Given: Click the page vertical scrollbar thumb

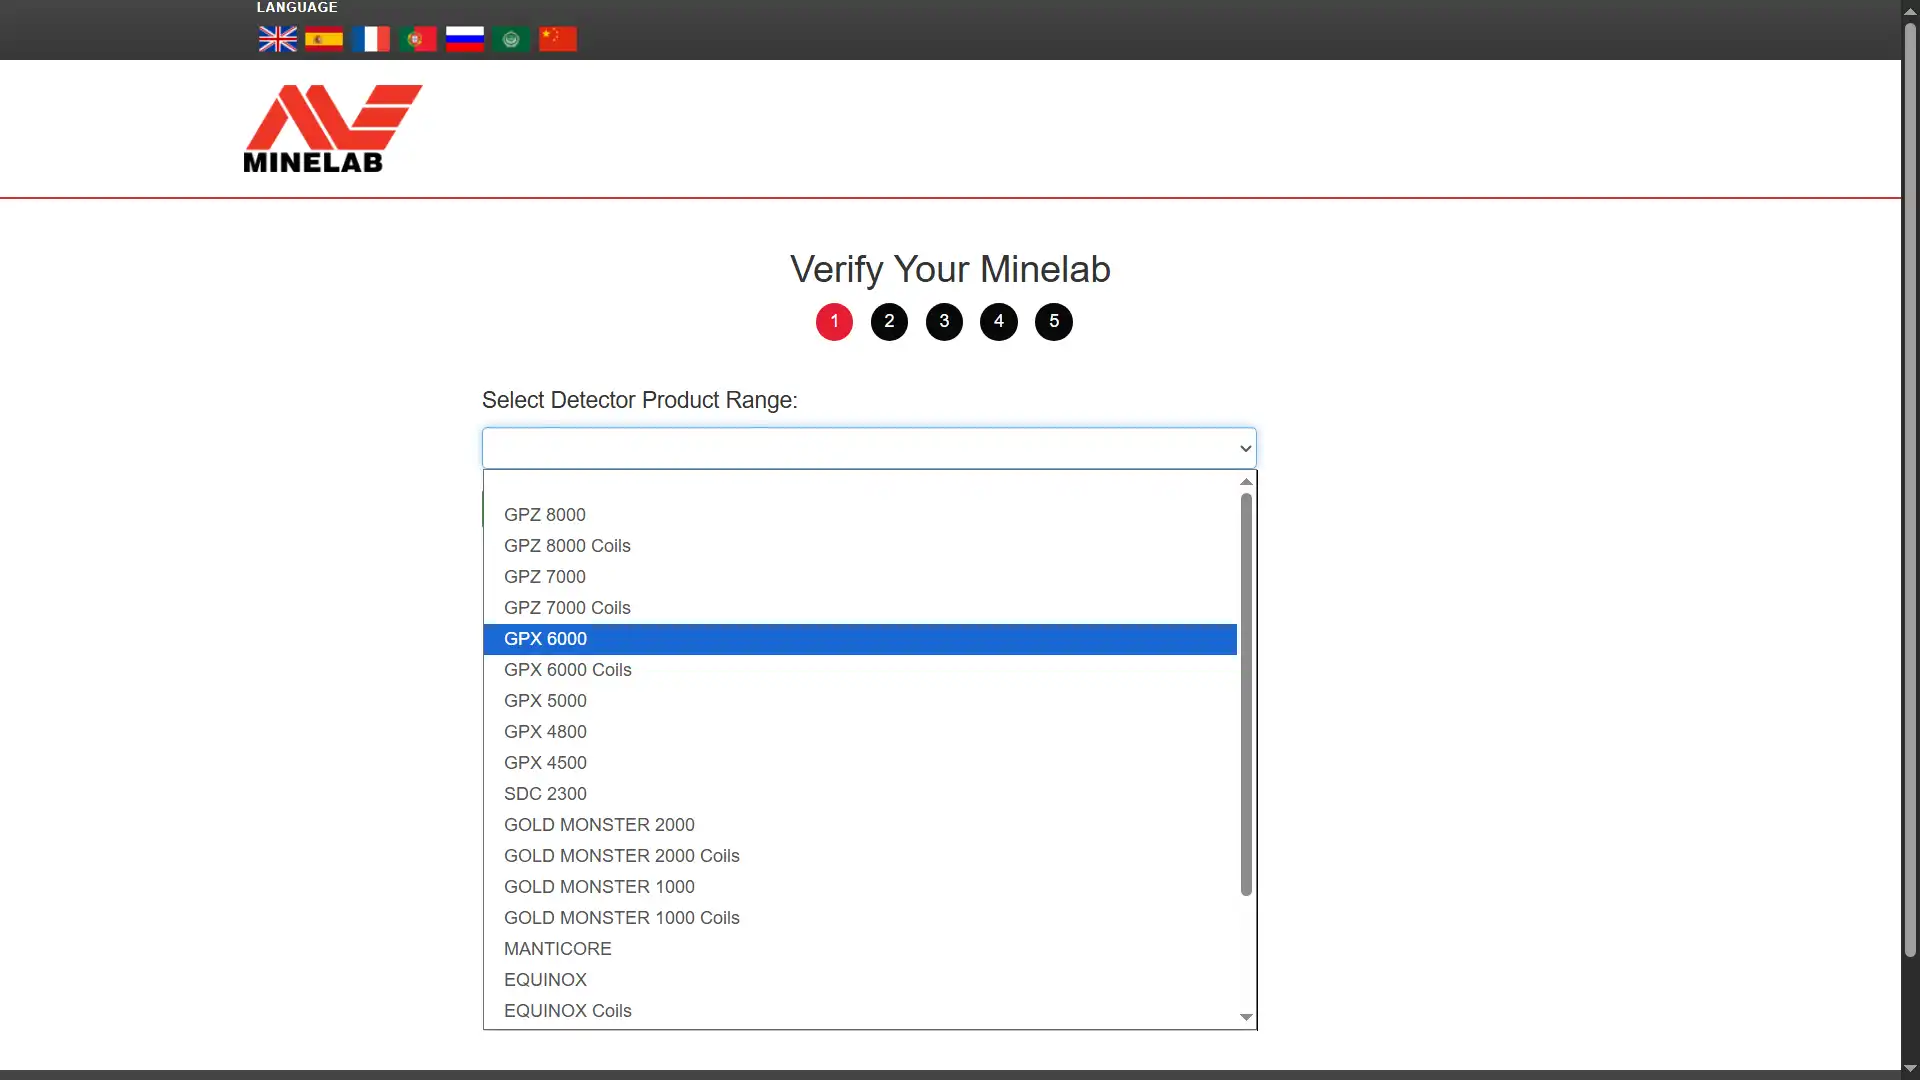Looking at the screenshot, I should pyautogui.click(x=1910, y=490).
